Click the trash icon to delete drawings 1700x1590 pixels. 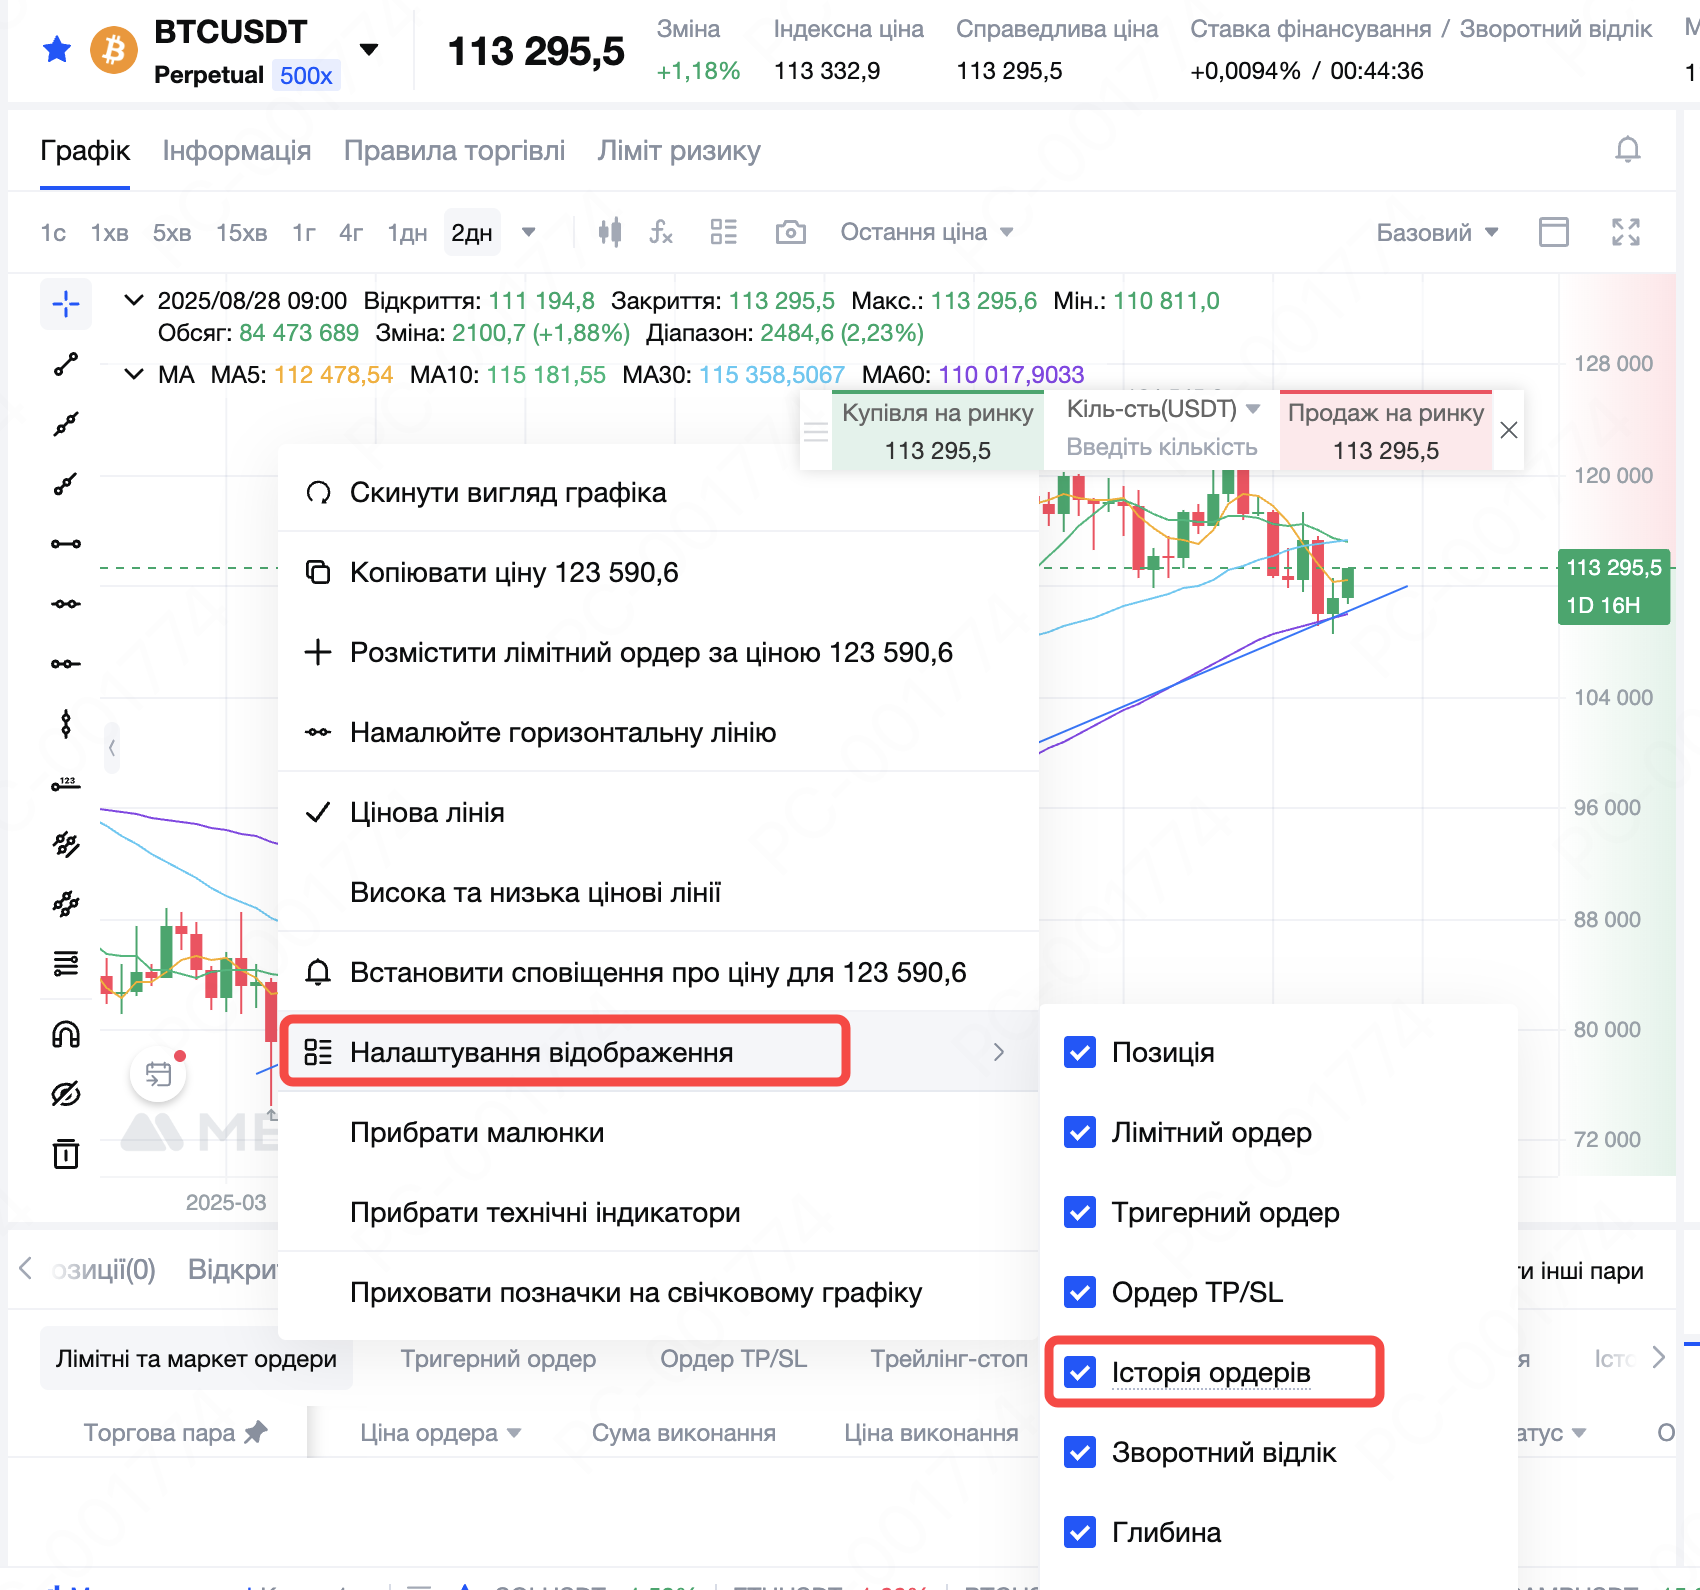point(66,1154)
